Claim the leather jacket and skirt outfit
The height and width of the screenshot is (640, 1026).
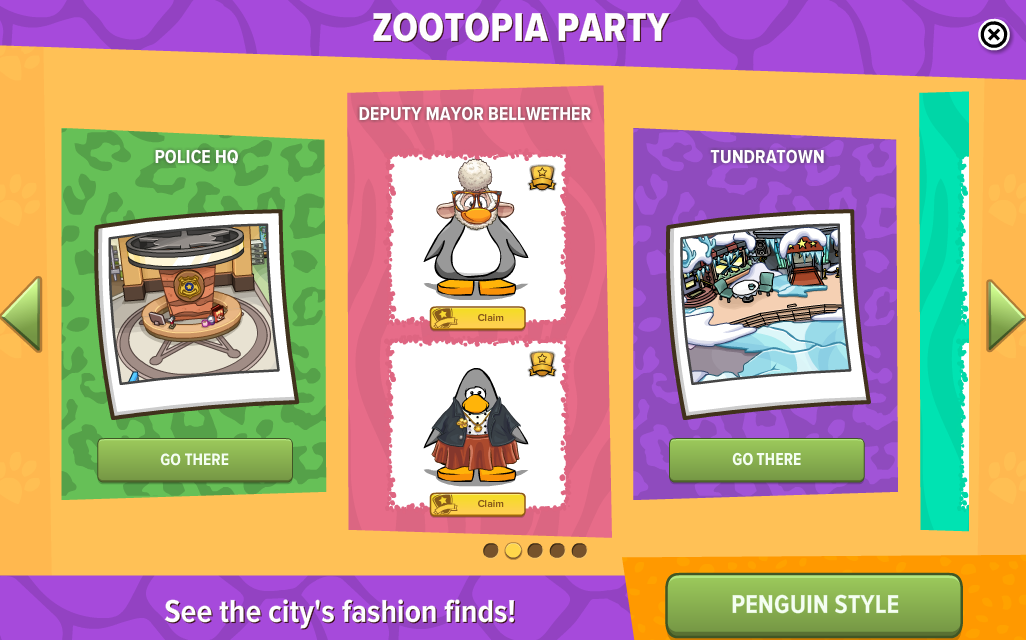click(x=478, y=504)
